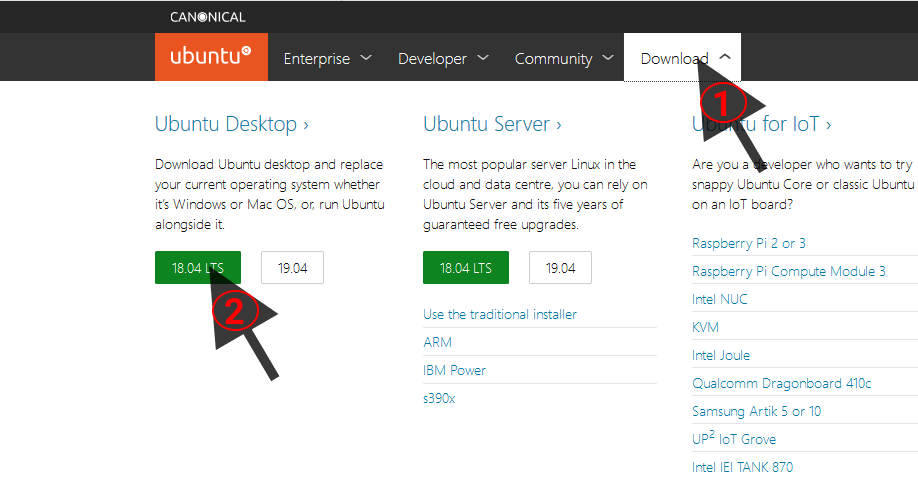Choose Ubuntu Desktop 19.04 button
Image resolution: width=918 pixels, height=500 pixels.
(x=292, y=268)
